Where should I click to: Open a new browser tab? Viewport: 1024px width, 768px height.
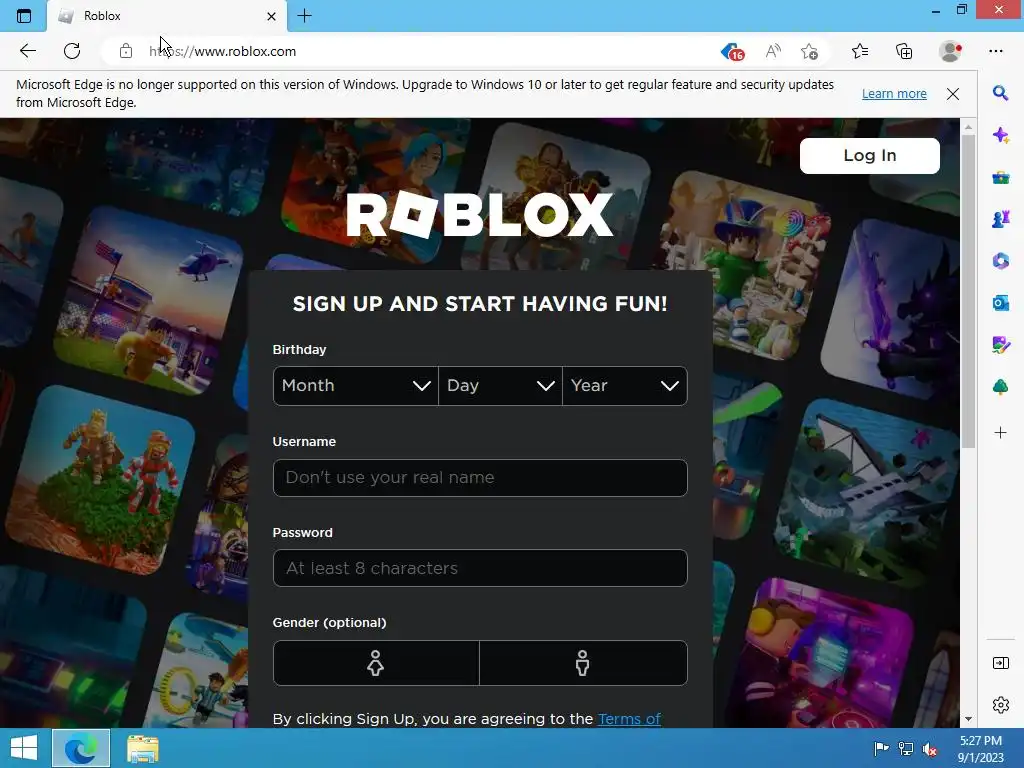[304, 16]
